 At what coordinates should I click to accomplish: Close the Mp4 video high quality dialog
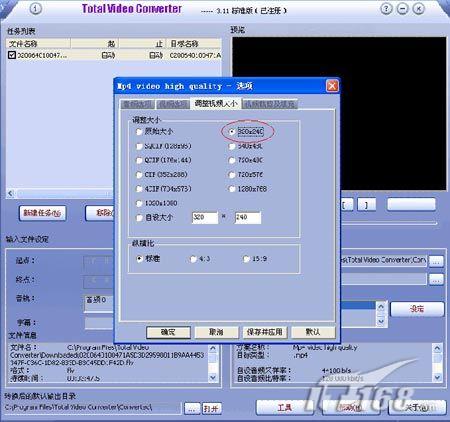332,86
